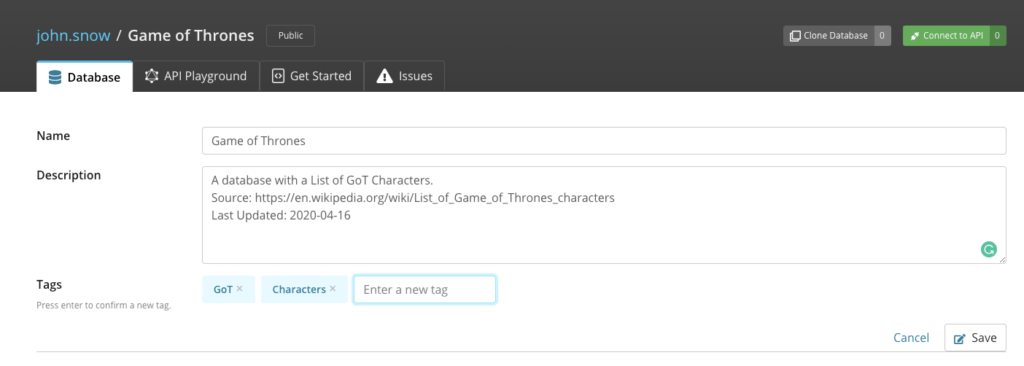This screenshot has height=366, width=1024.
Task: Click the Game of Thrones title heading
Action: pos(191,35)
